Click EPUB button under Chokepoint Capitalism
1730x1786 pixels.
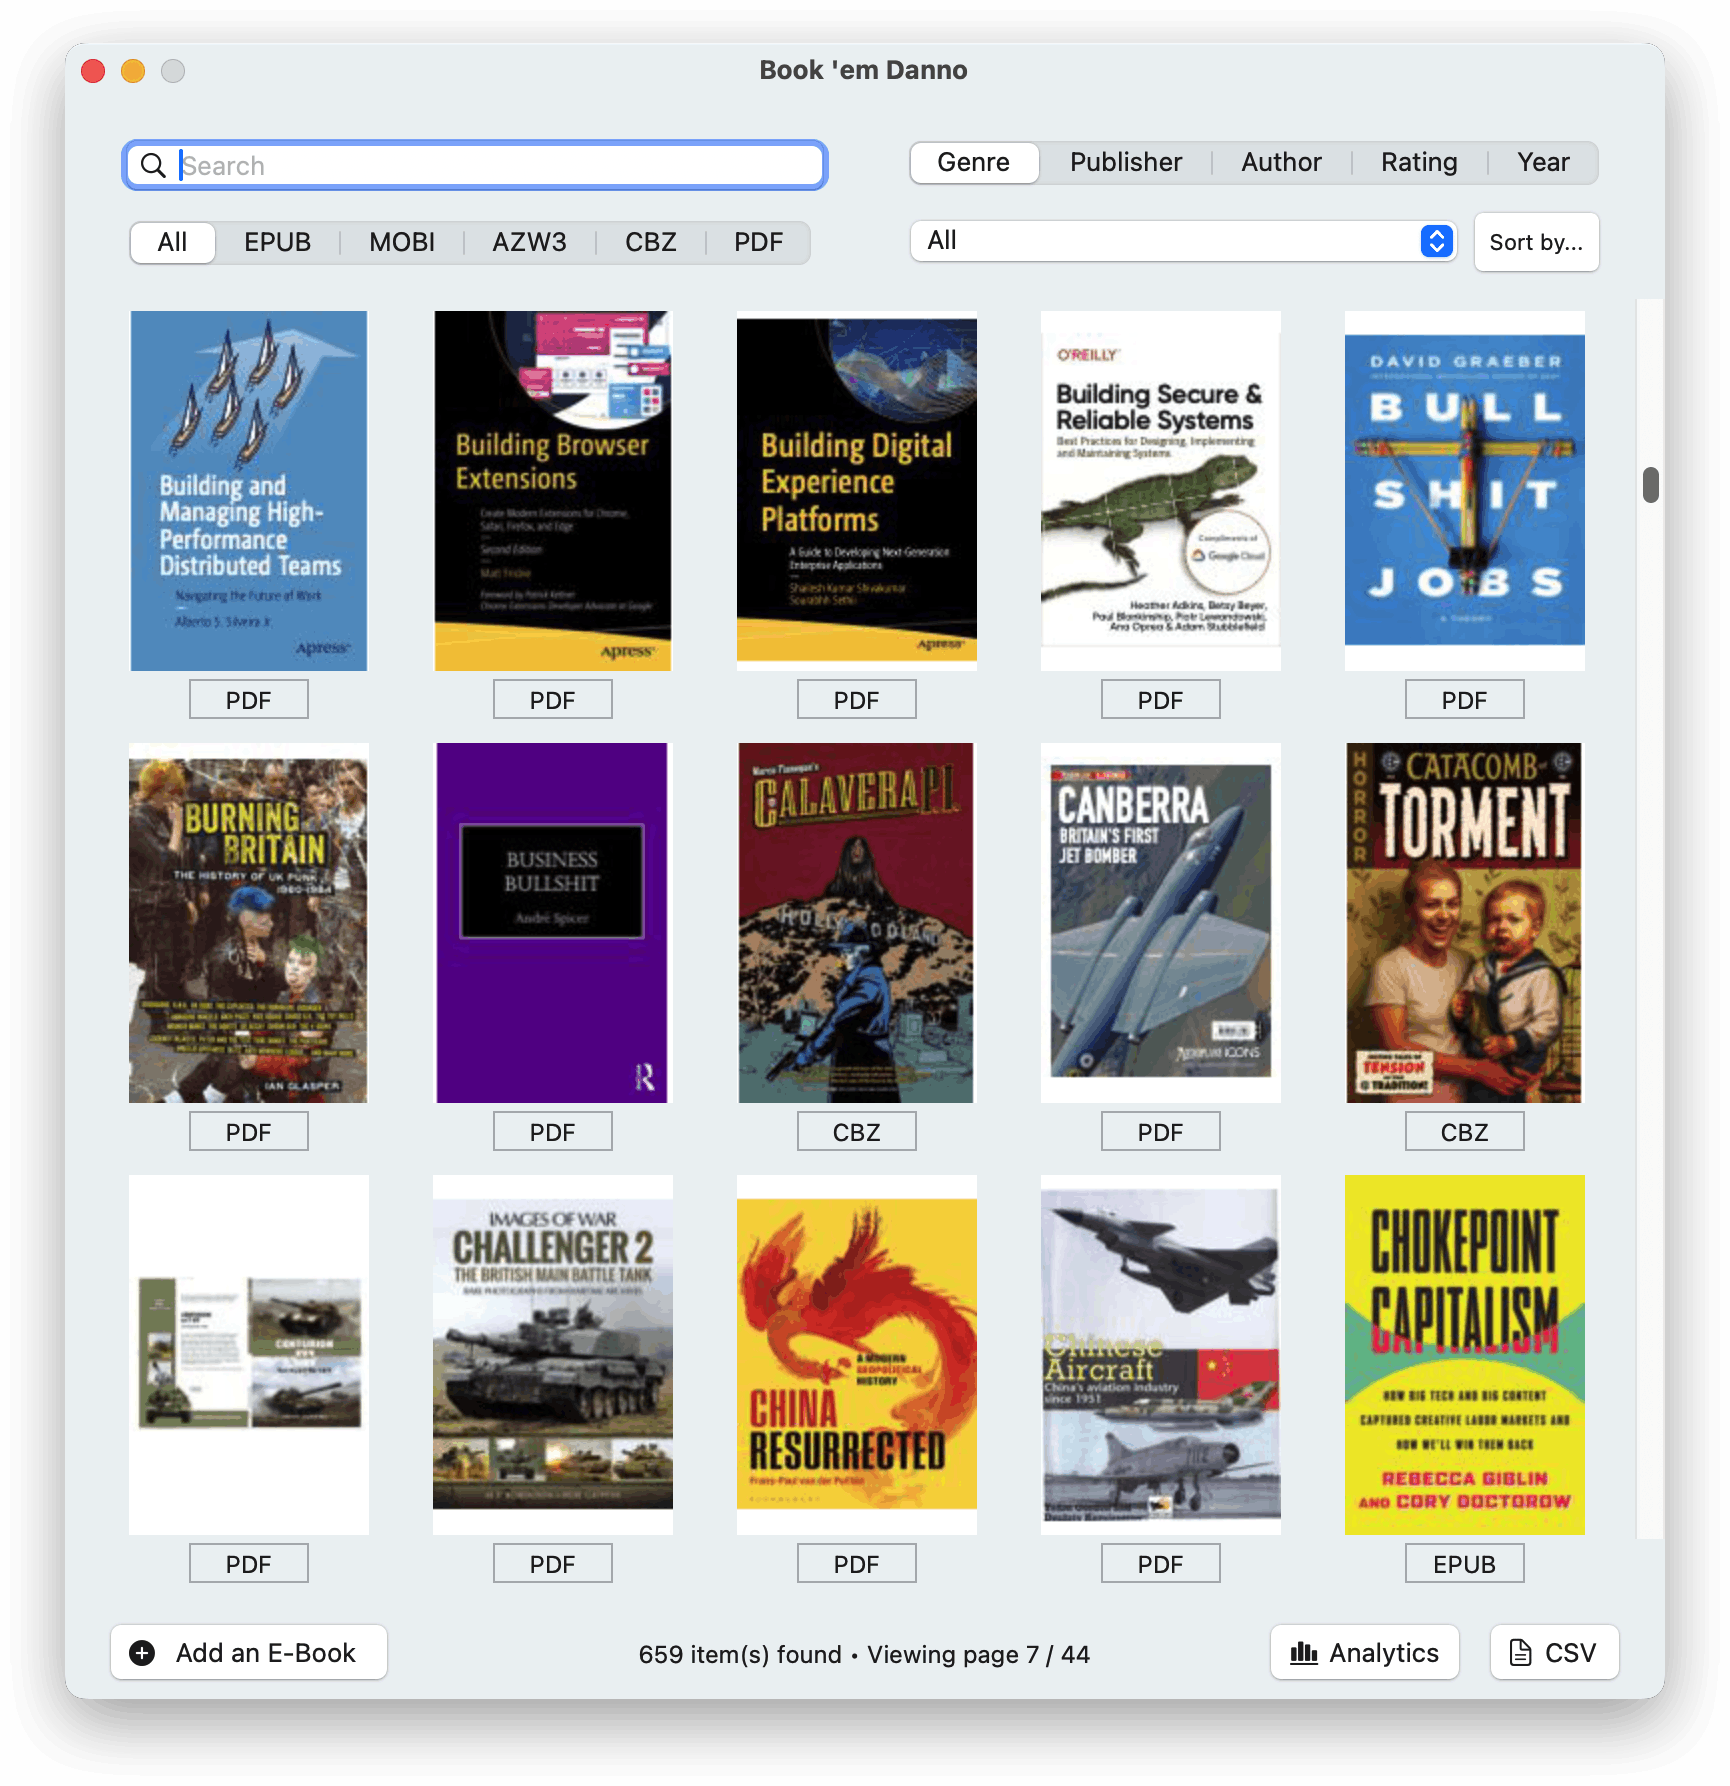[x=1465, y=1564]
